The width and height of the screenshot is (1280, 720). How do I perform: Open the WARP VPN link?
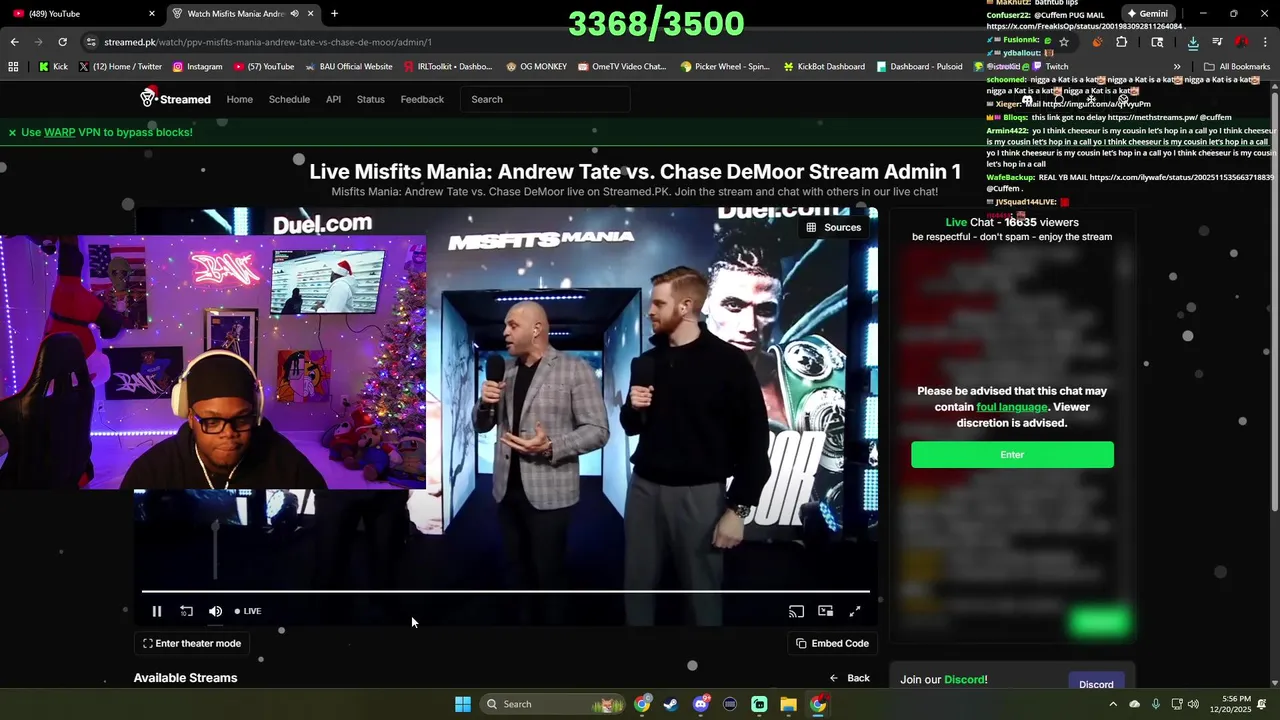pos(60,132)
